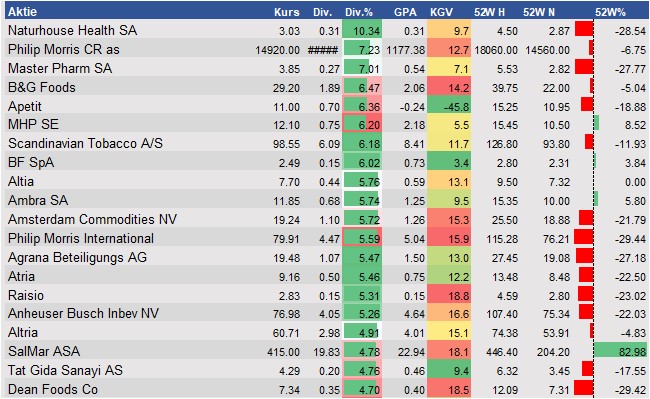This screenshot has width=650, height=399.
Task: Select the Div.% column header
Action: [x=359, y=12]
